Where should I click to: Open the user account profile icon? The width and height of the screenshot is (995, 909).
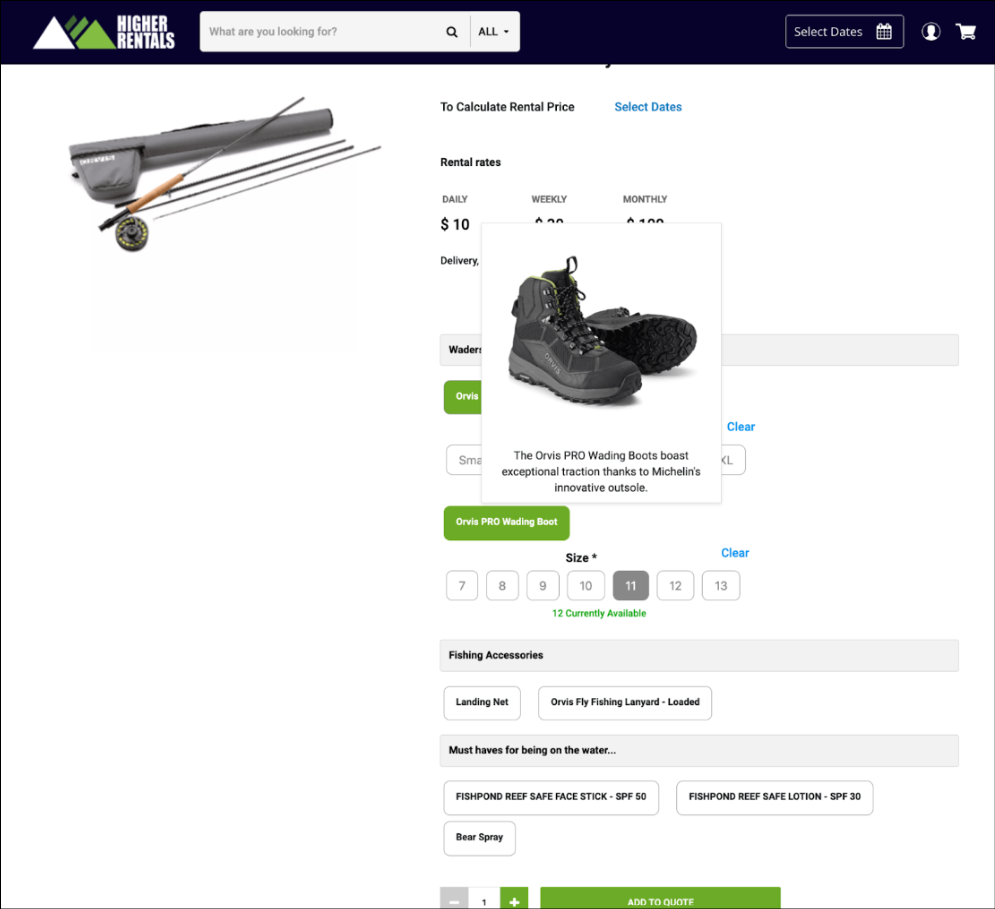tap(930, 32)
